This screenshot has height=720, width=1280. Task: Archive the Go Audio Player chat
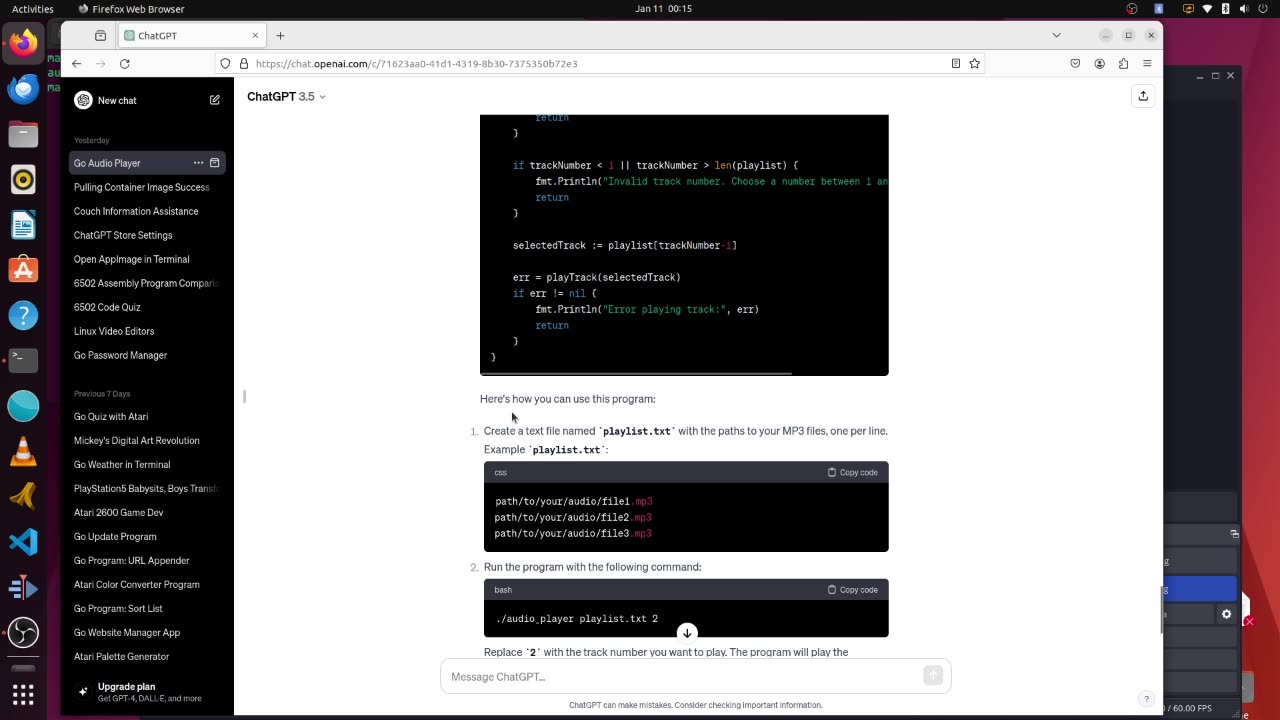click(214, 163)
